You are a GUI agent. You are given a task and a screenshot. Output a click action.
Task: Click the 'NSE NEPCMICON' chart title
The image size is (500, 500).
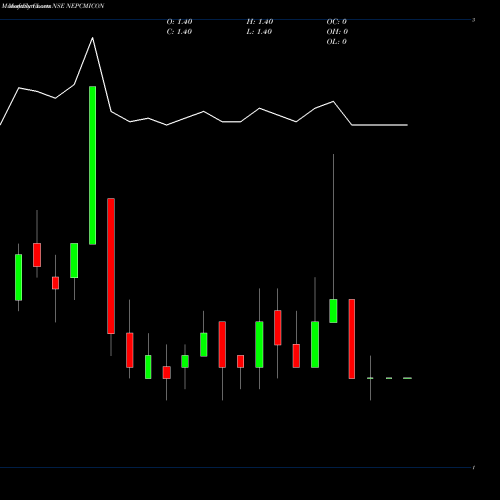point(78,6)
